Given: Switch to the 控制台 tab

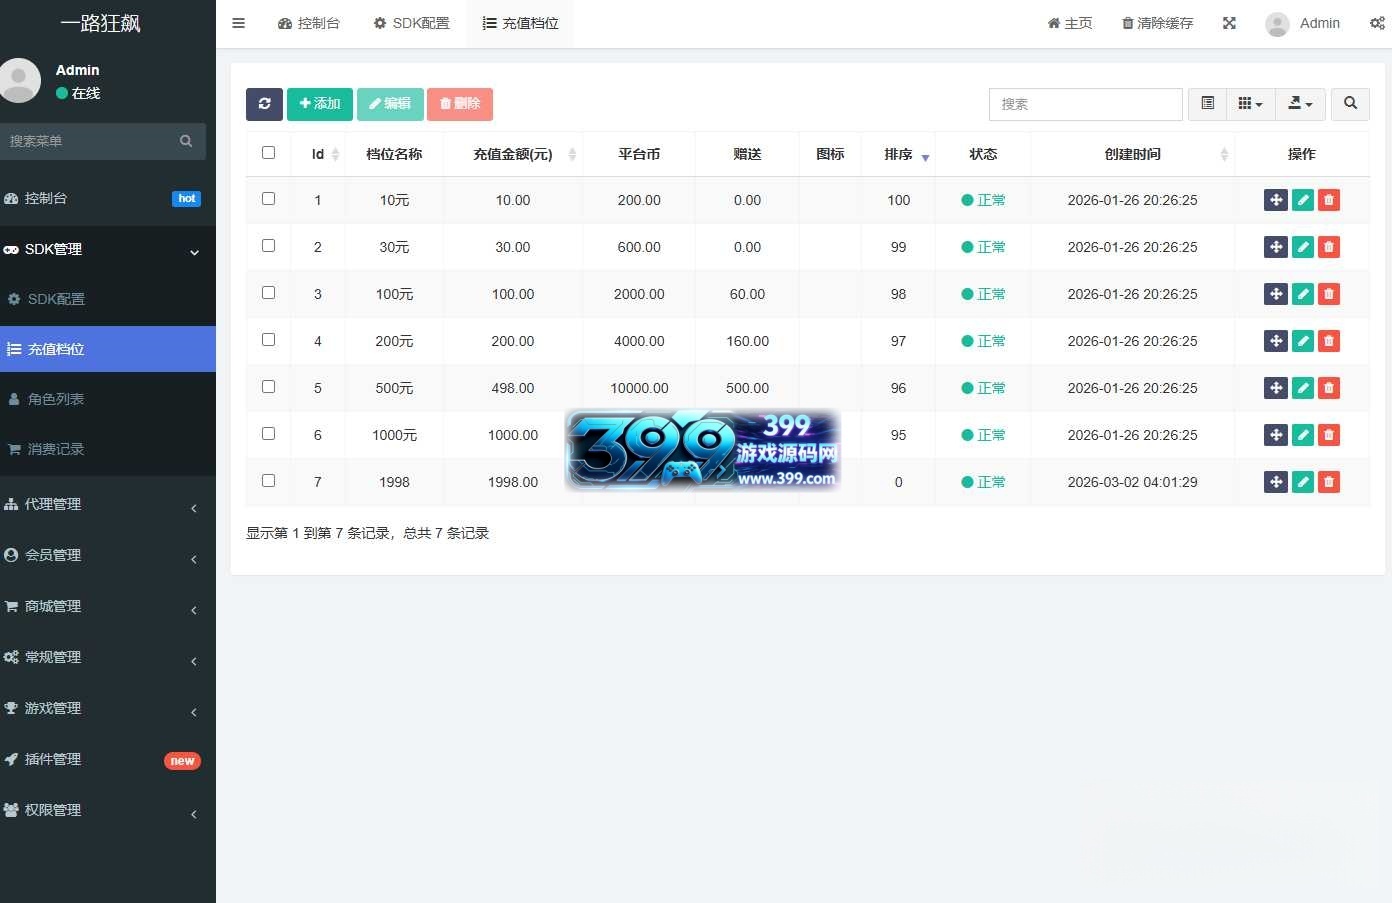Looking at the screenshot, I should 309,23.
